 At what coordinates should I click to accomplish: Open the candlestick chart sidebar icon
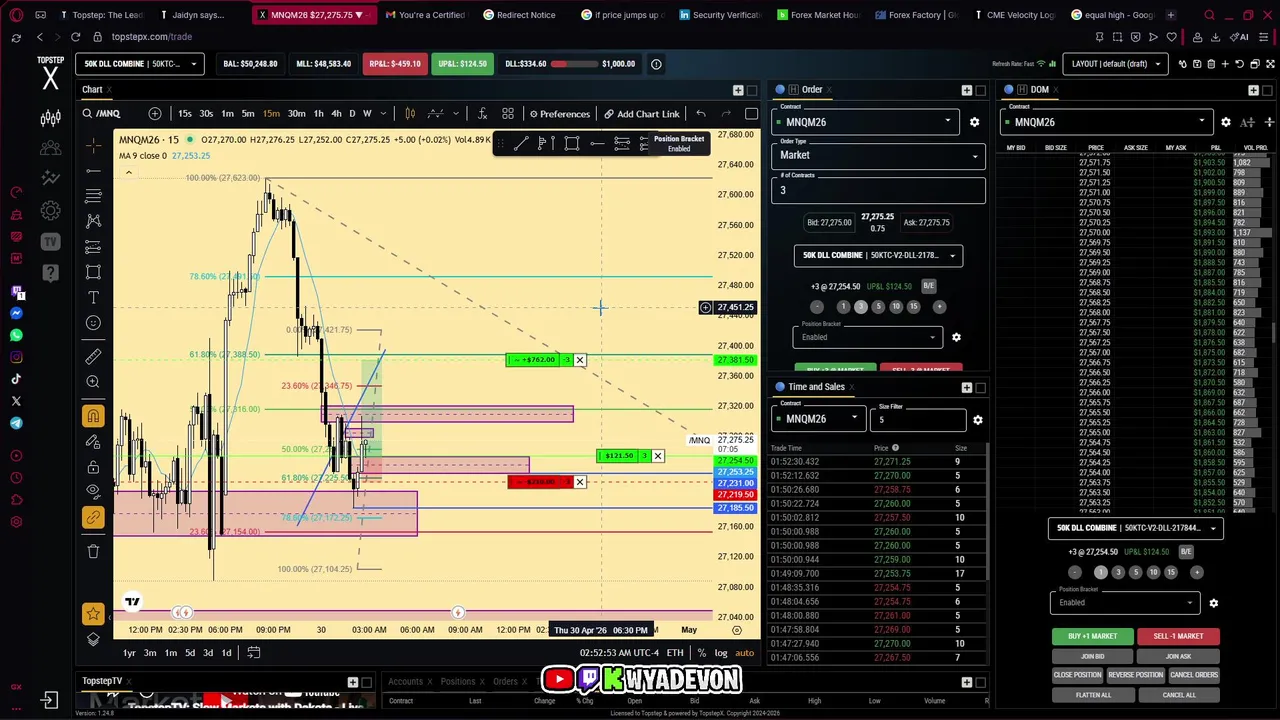[x=50, y=119]
